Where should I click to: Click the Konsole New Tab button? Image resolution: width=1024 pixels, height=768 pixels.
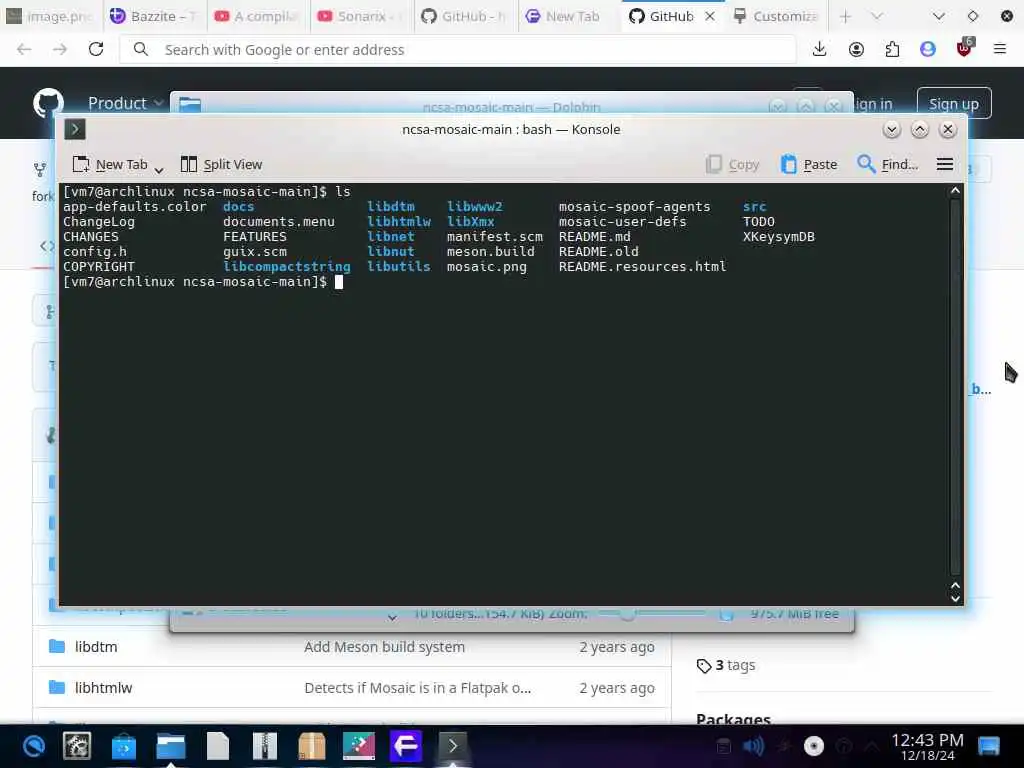(x=110, y=165)
